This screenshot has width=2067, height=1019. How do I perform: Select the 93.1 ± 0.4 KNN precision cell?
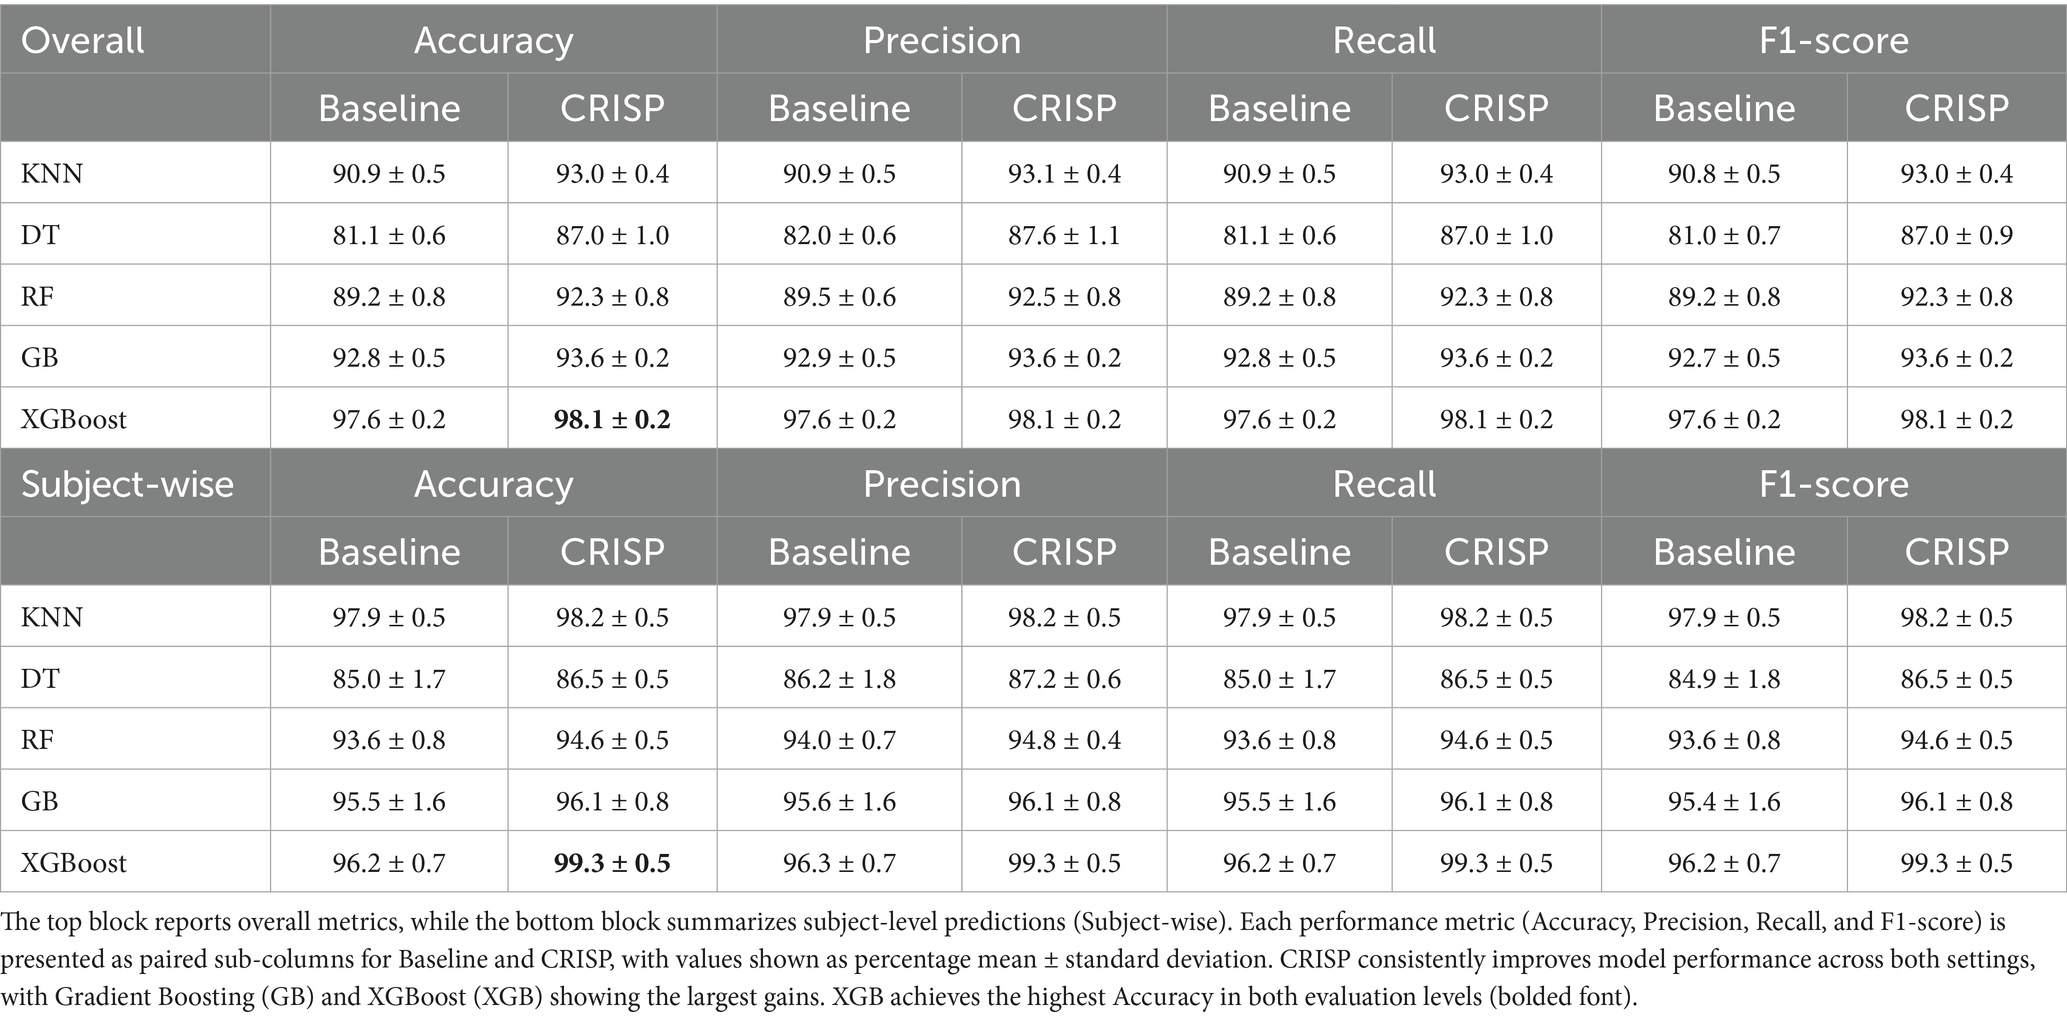pos(1064,174)
